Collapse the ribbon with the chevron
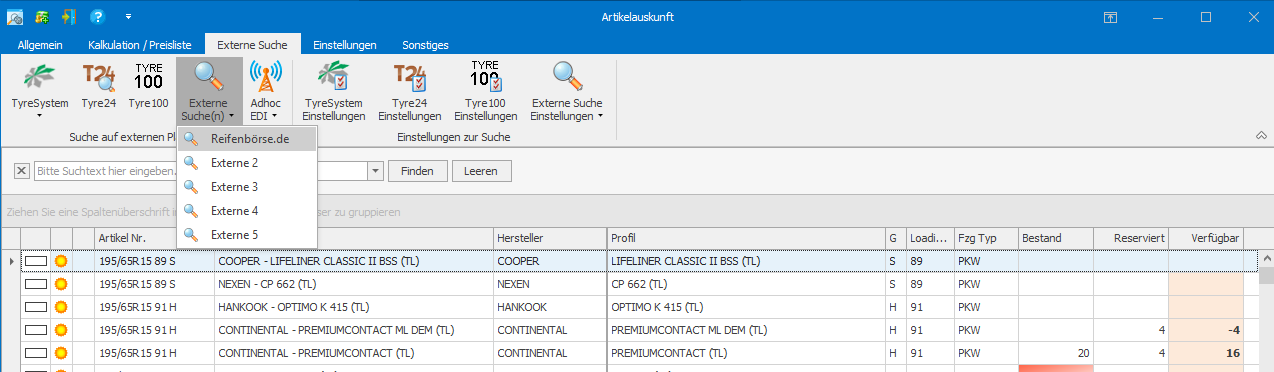 pos(1260,135)
